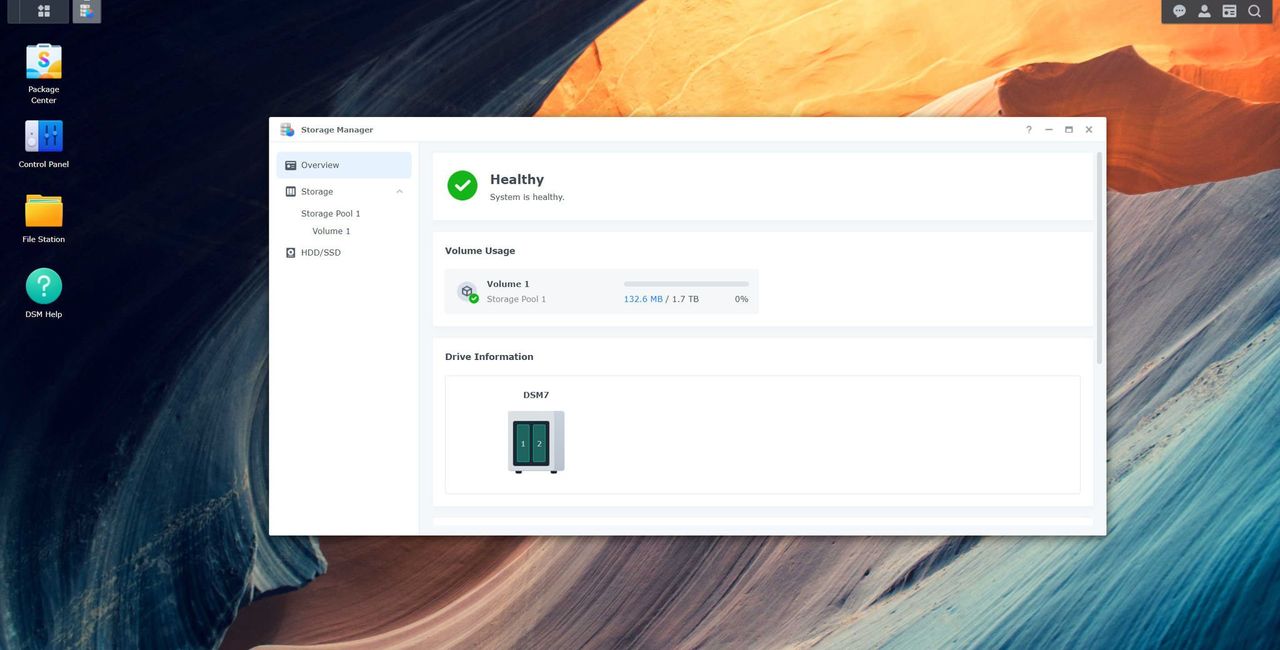Click Storage Manager title bar icon

coord(287,130)
